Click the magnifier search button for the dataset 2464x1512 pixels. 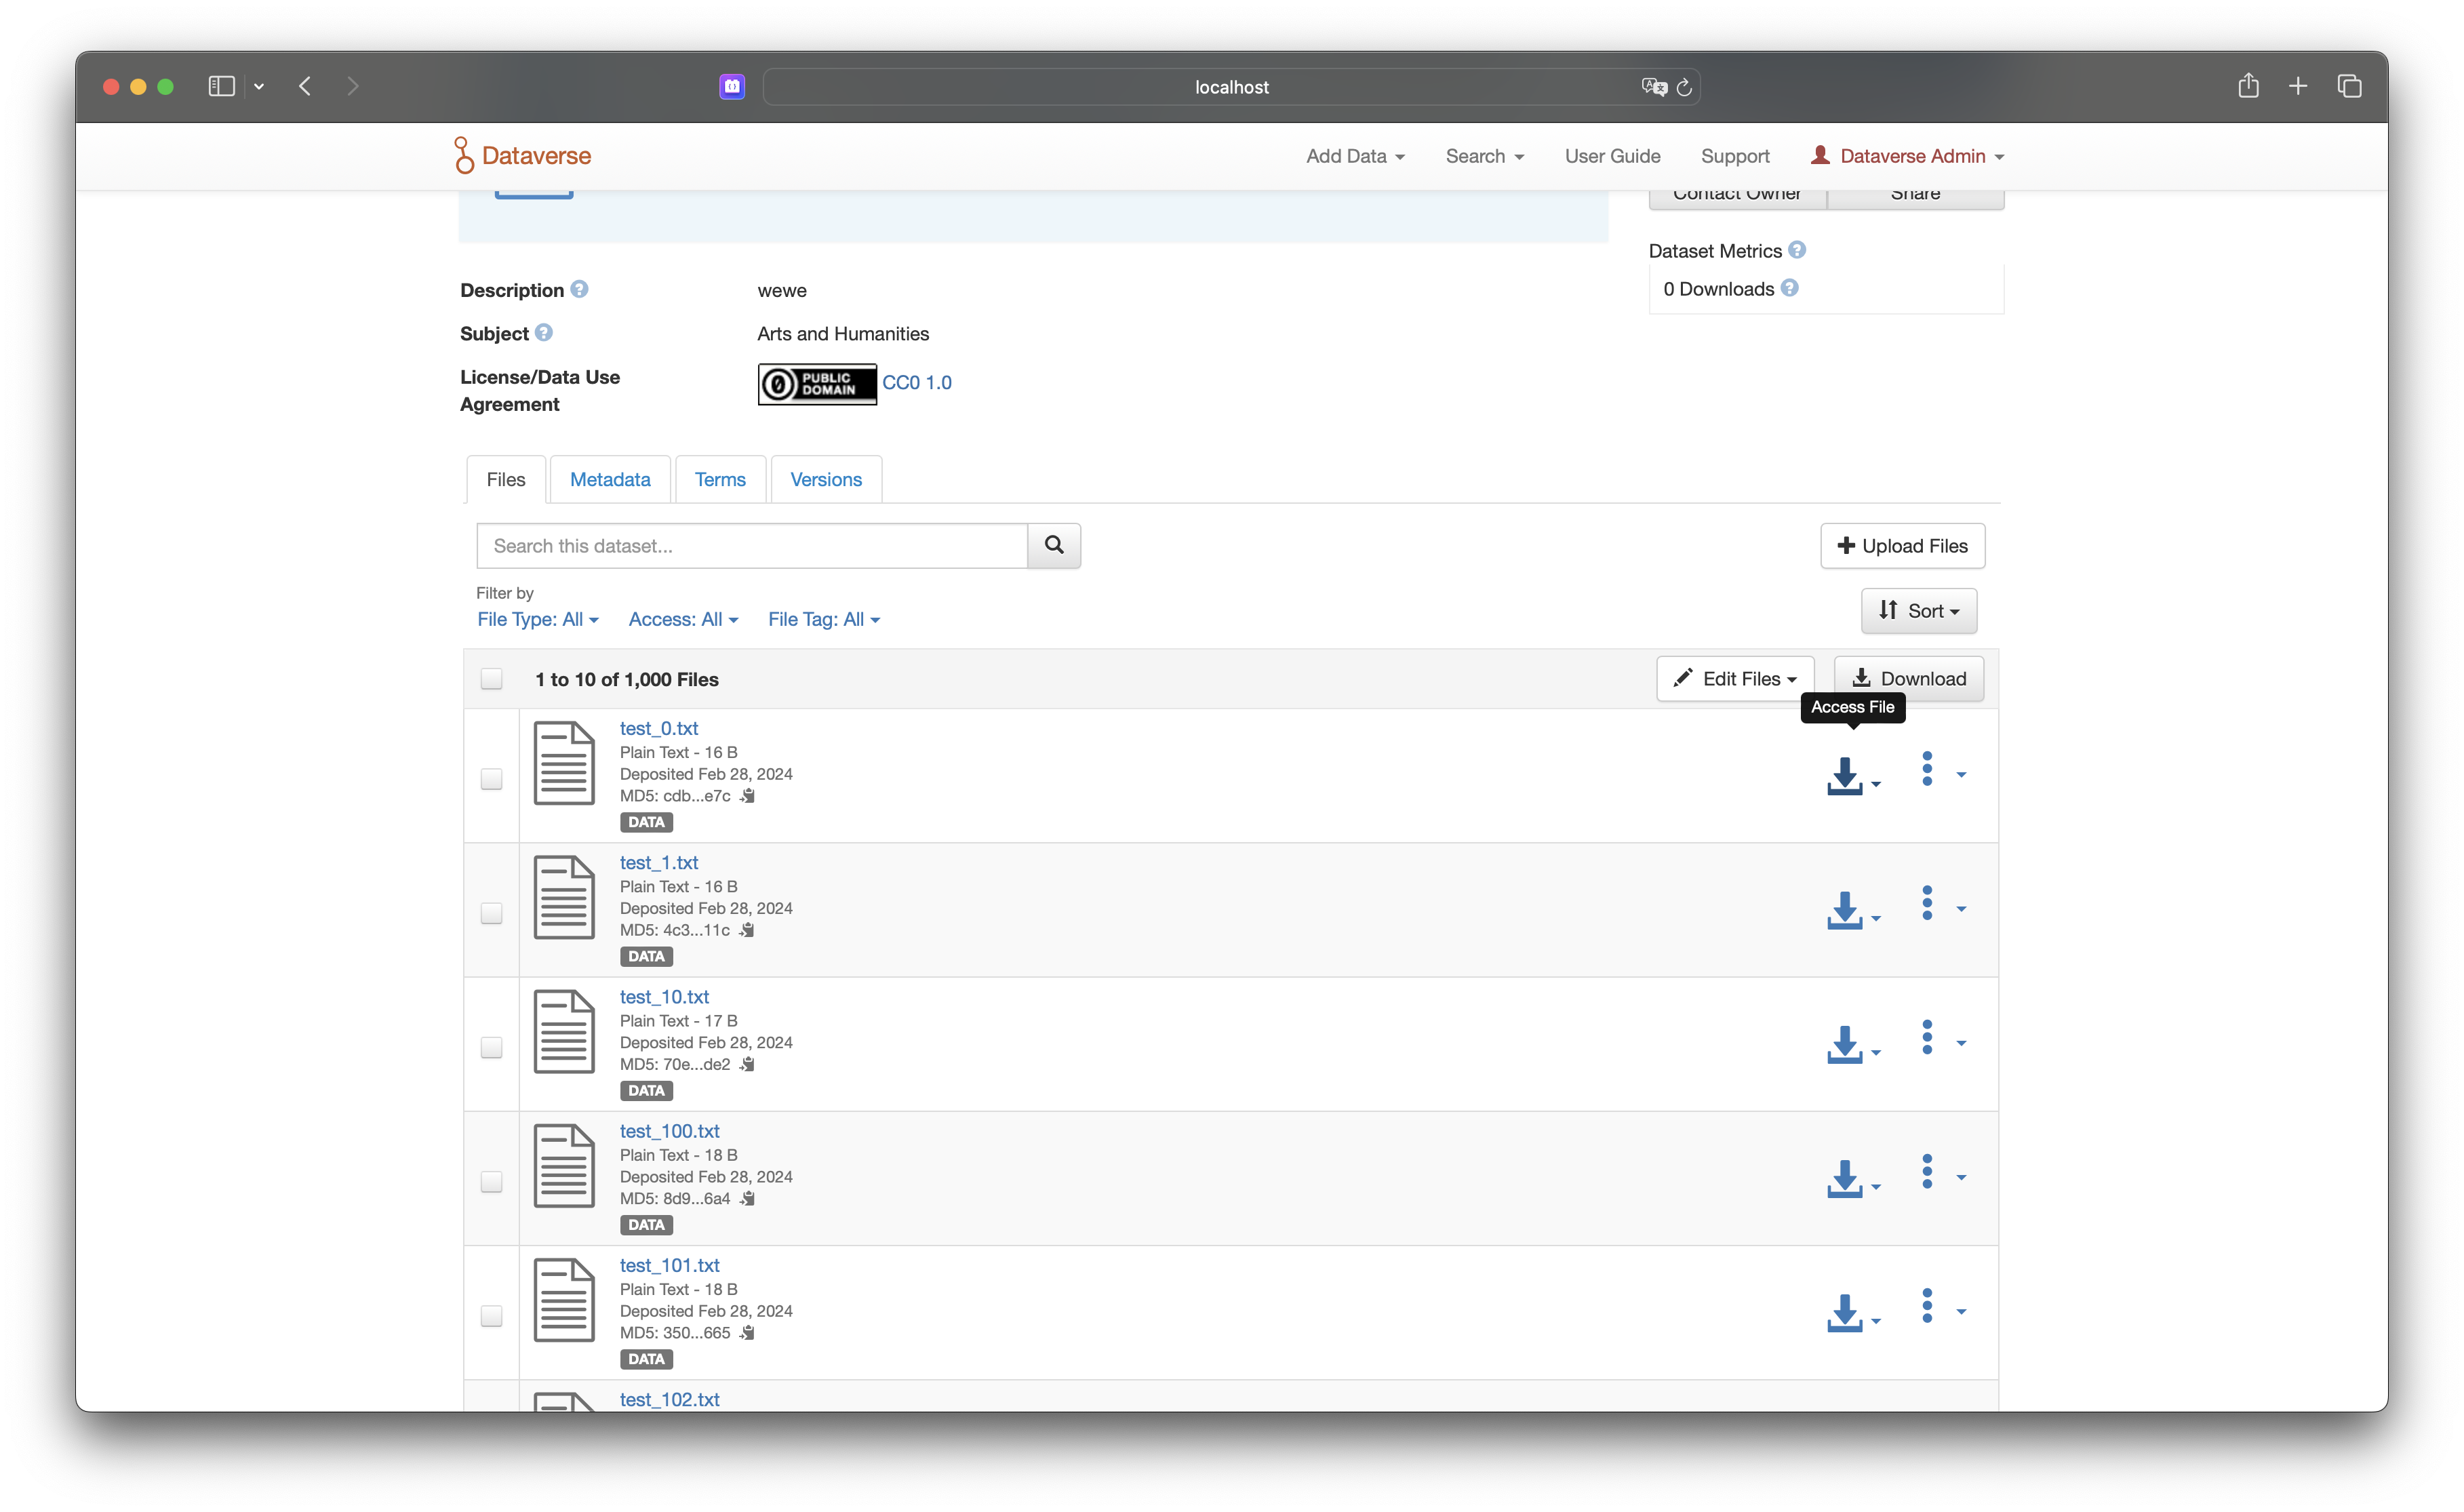click(1053, 545)
